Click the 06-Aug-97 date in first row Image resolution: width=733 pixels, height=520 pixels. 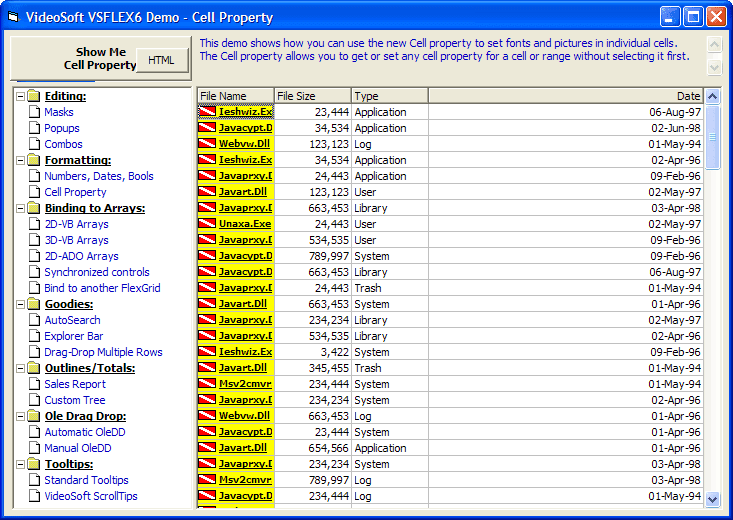566,112
